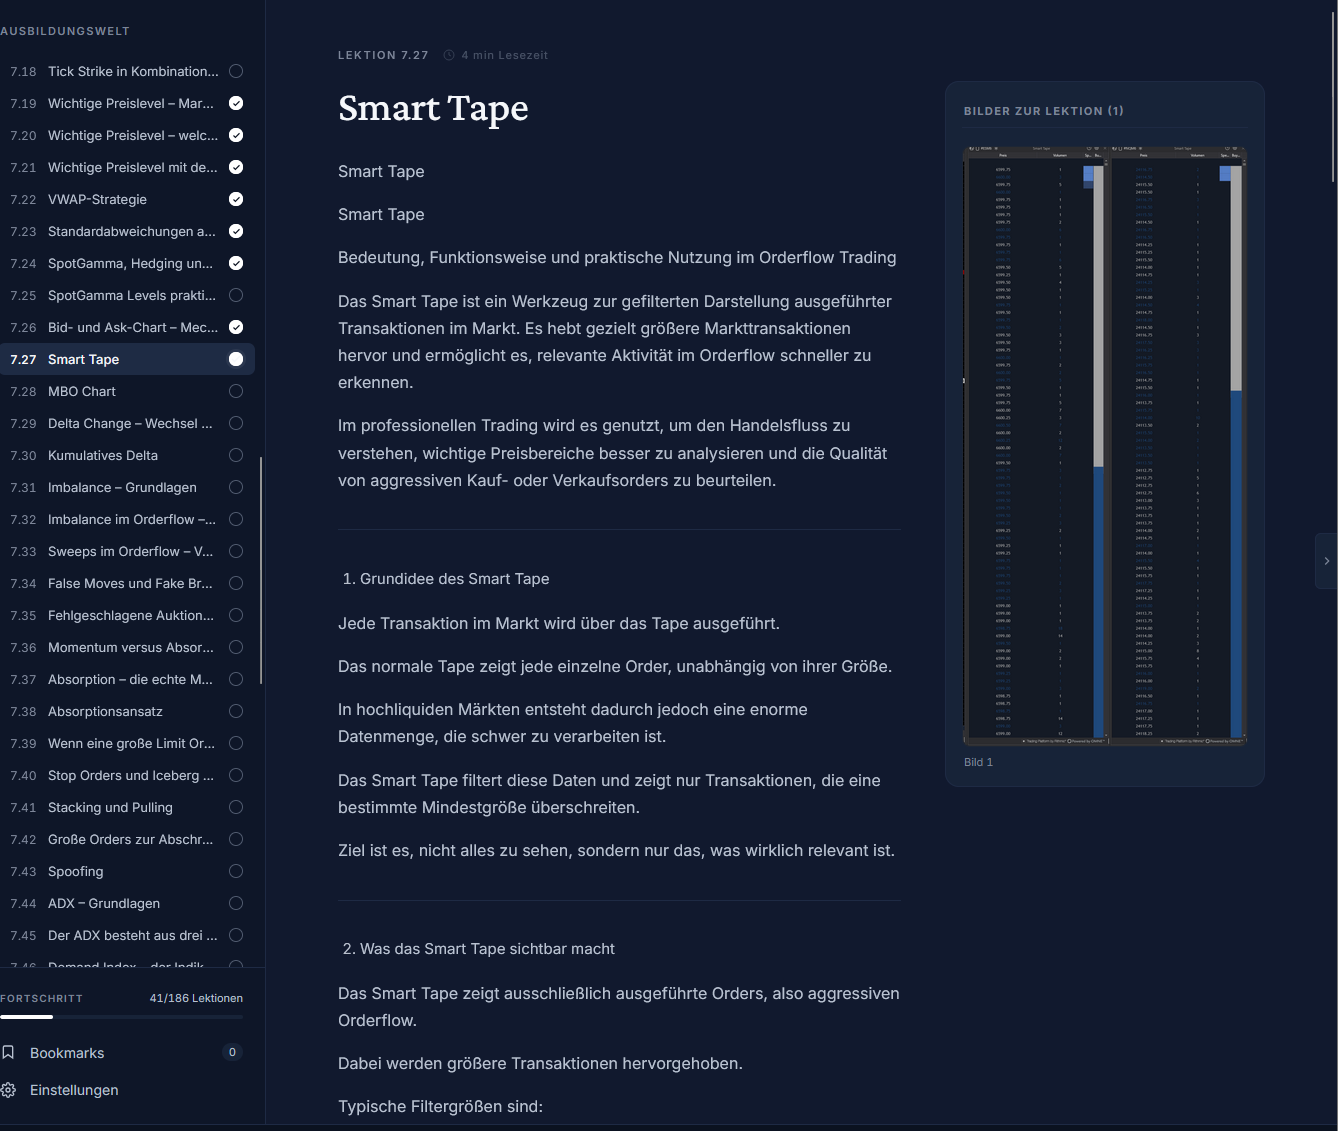The width and height of the screenshot is (1338, 1131).
Task: Open lesson 7.28 MBO Chart
Action: 127,391
